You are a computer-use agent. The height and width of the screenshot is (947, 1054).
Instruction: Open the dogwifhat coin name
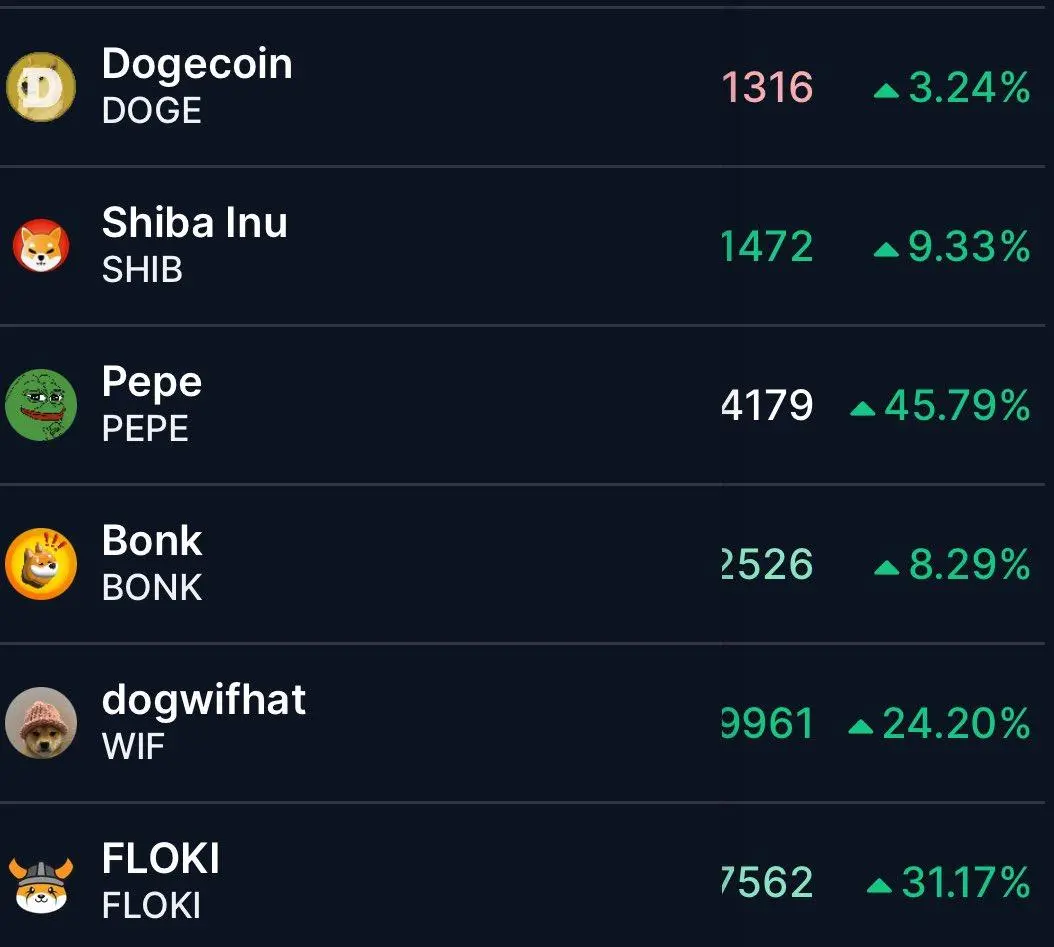tap(204, 700)
